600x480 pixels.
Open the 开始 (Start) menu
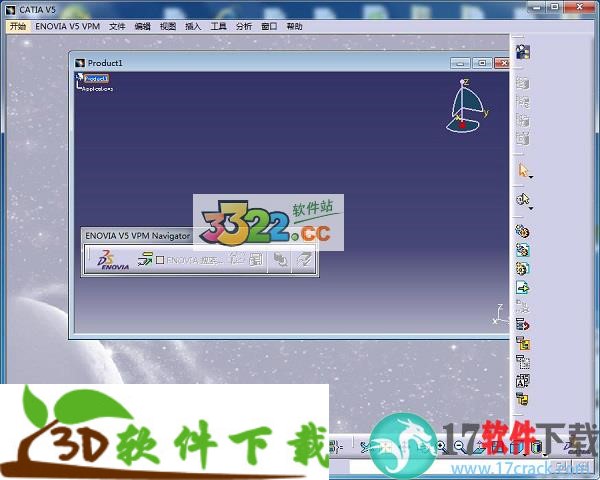18,26
